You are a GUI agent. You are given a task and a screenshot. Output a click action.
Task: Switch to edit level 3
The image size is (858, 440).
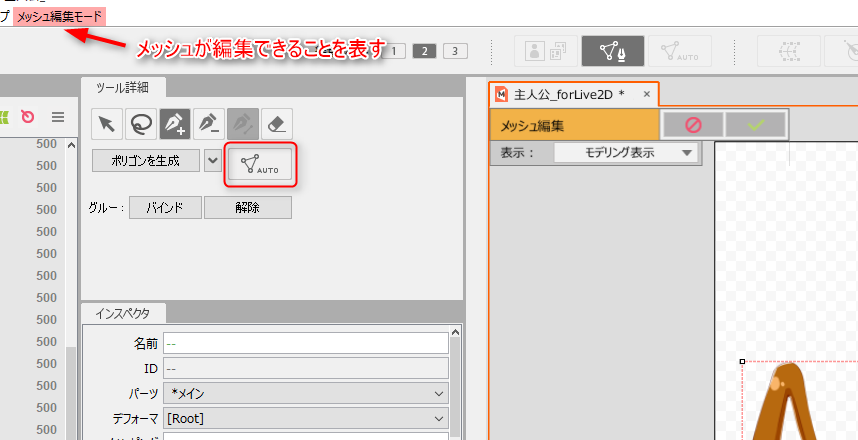click(x=455, y=51)
